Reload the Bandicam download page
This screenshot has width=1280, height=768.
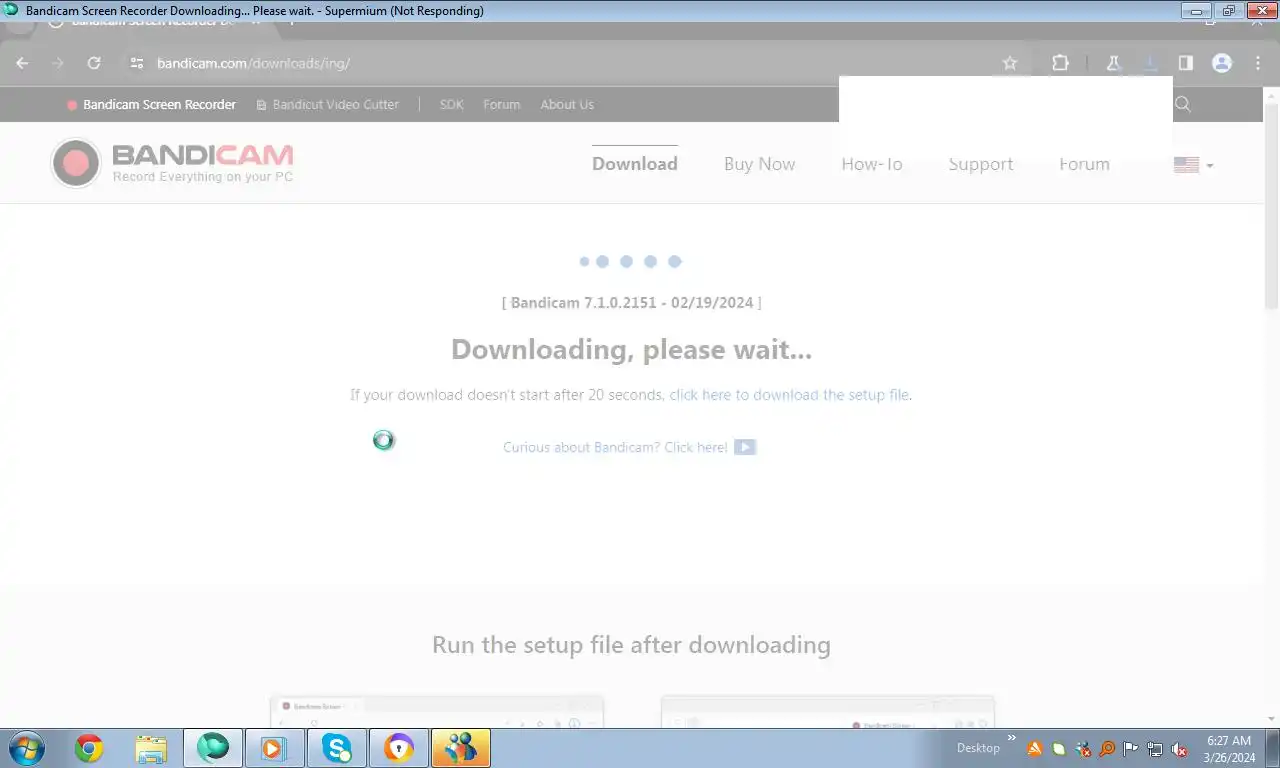click(94, 63)
